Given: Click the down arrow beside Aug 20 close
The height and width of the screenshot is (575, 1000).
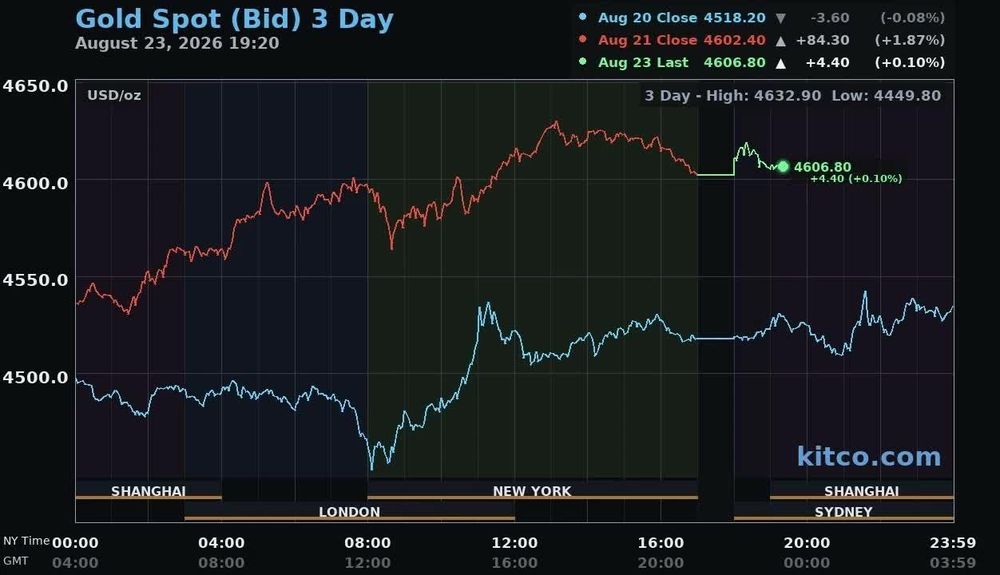Looking at the screenshot, I should click(x=781, y=18).
